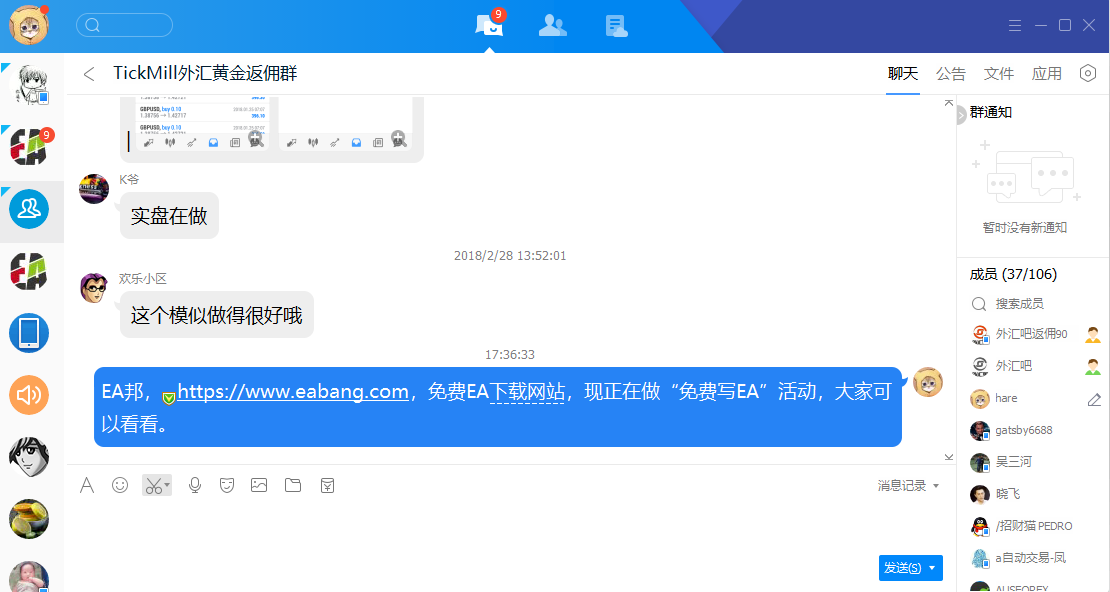Record a voice message via microphone icon
1110x592 pixels.
point(195,485)
